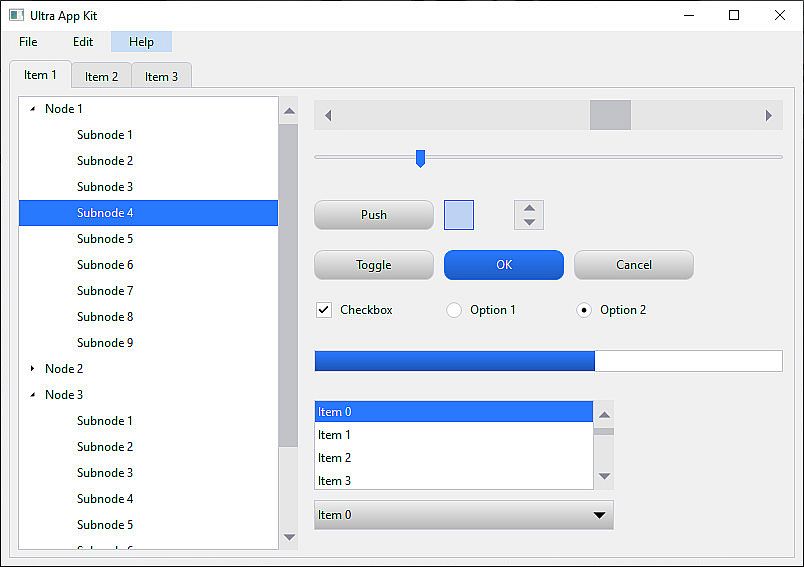Select Subnode 7 under Node 1
The image size is (804, 567).
click(105, 291)
